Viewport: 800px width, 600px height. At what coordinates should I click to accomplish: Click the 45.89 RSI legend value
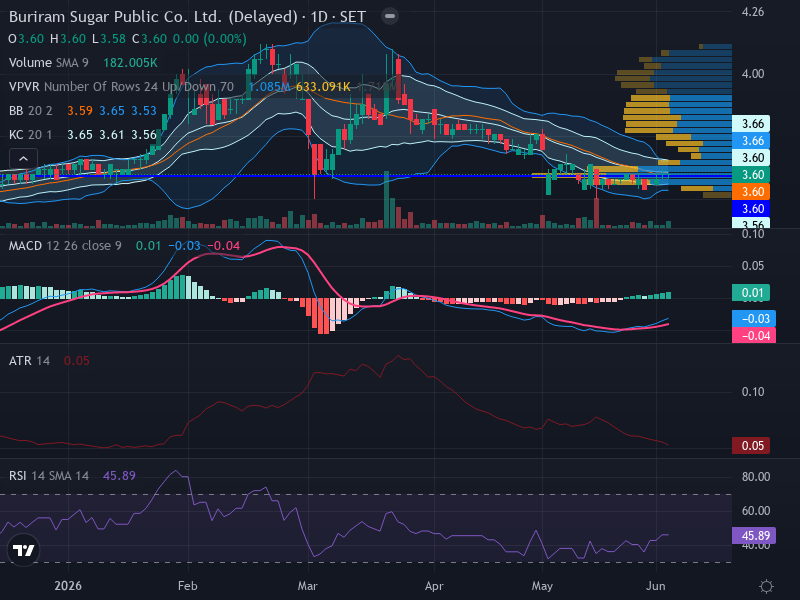(119, 476)
